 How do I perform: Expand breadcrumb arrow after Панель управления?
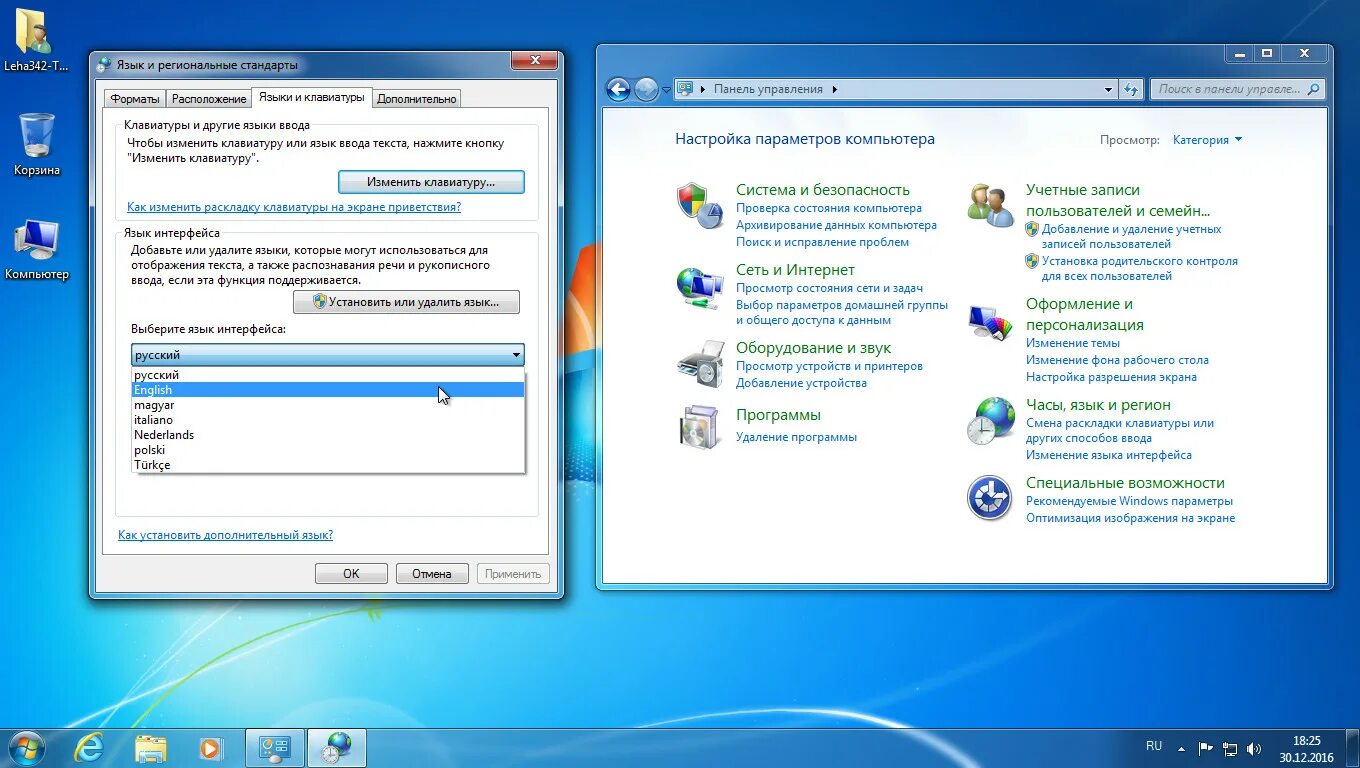tap(835, 89)
